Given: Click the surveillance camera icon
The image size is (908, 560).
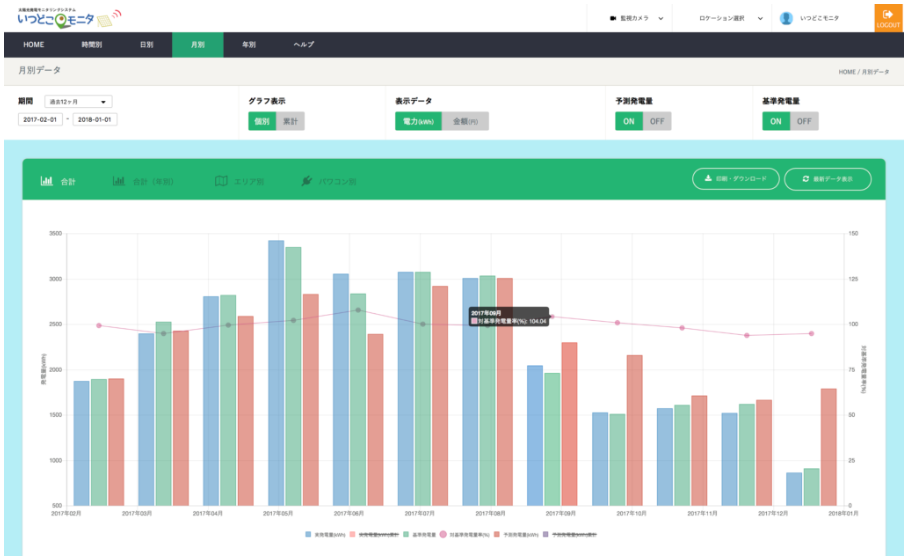Looking at the screenshot, I should click(613, 19).
